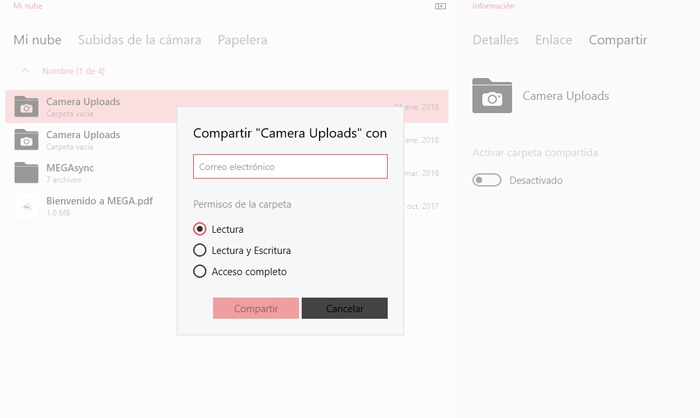This screenshot has height=418, width=700.
Task: Select the Lectura y Escritura radio button
Action: pos(200,250)
